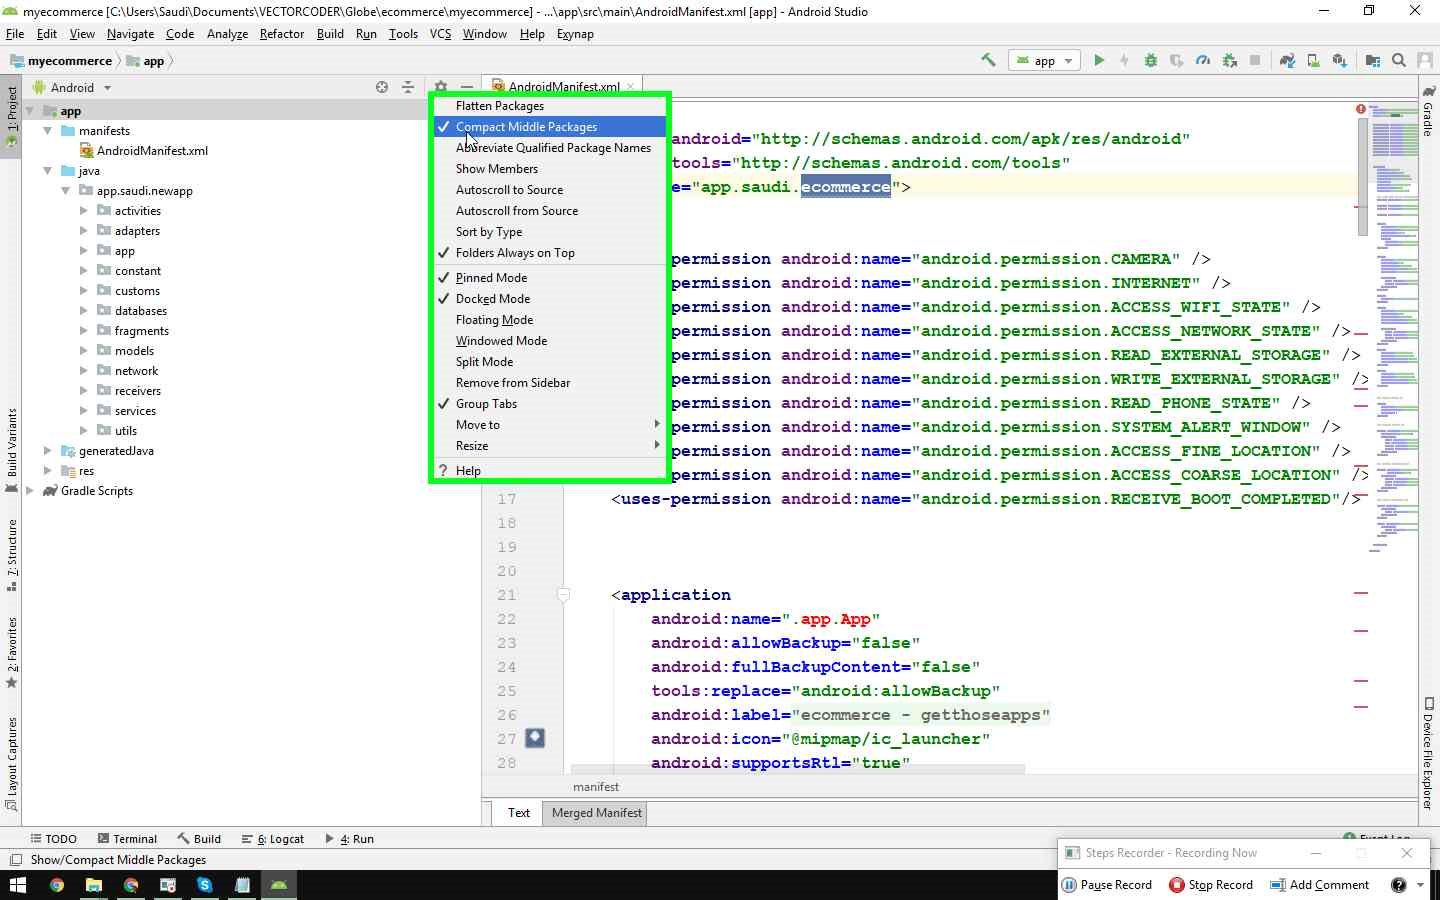The height and width of the screenshot is (900, 1440).
Task: Open the SDK Manager icon
Action: click(x=1339, y=60)
